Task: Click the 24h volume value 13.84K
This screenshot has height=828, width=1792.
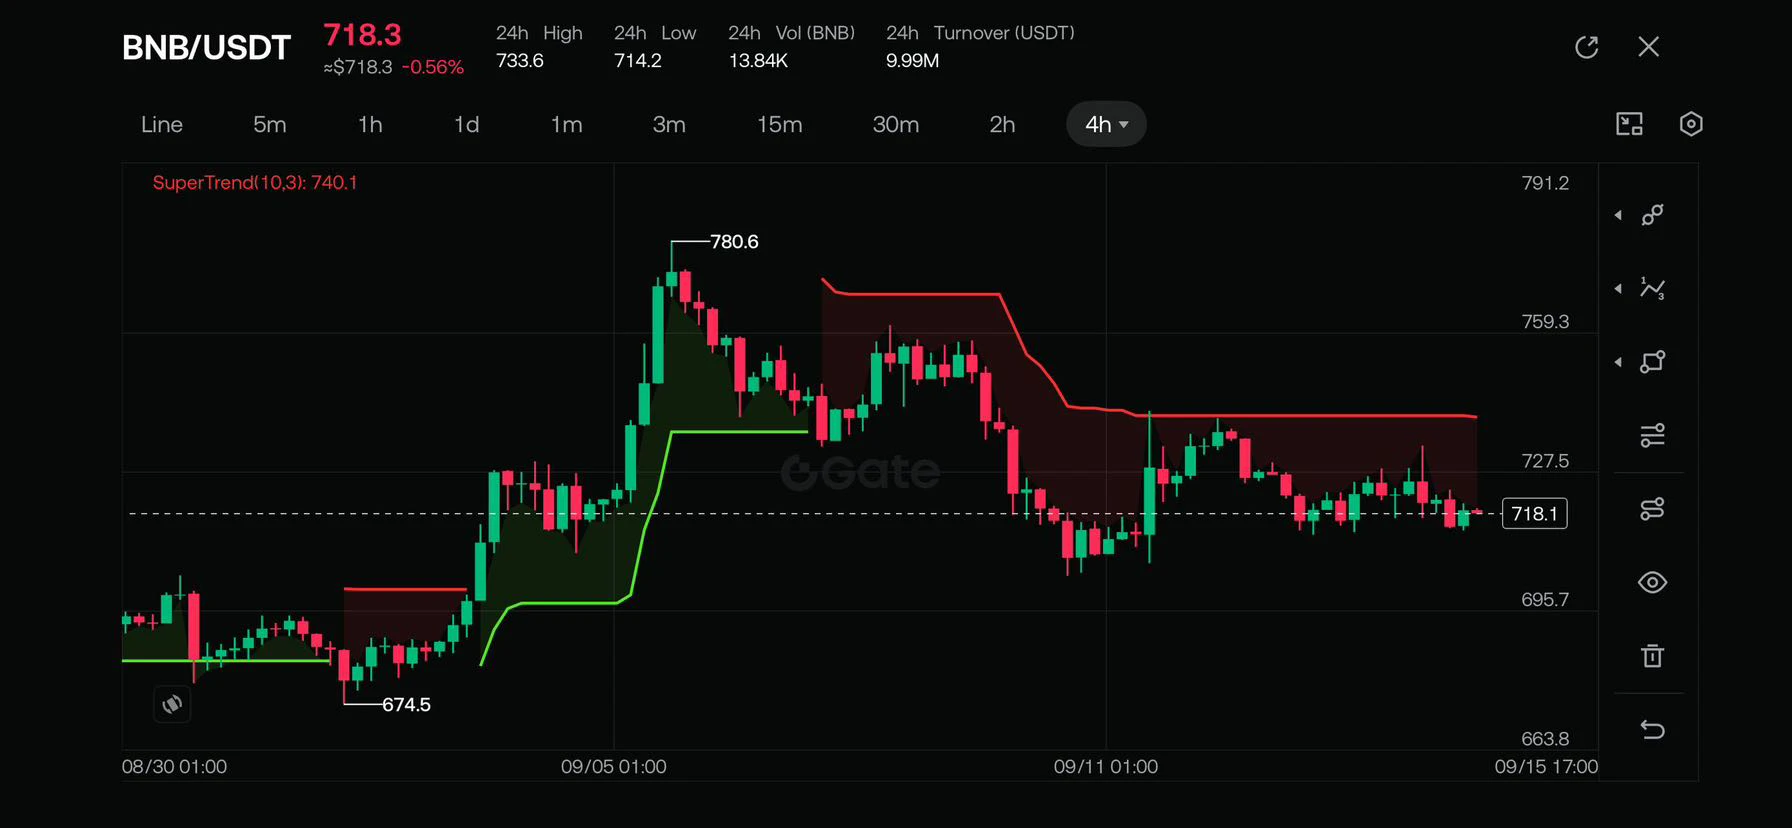Action: pos(758,61)
